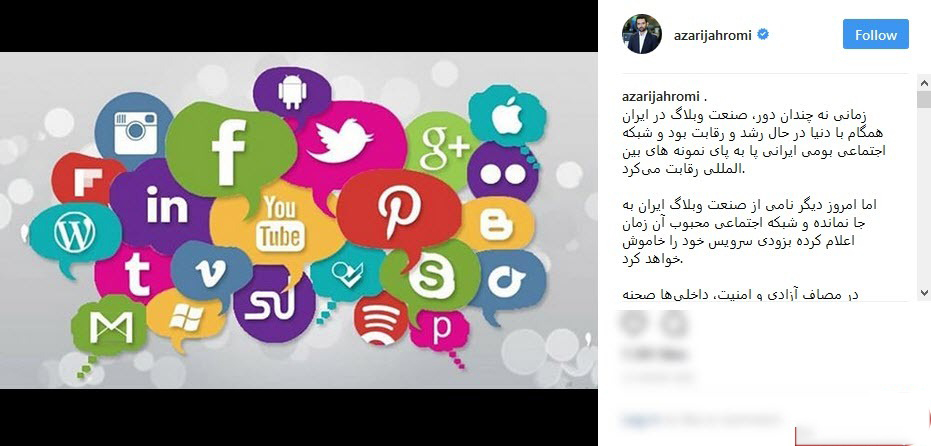
Task: Click the Skype green bubble
Action: point(430,276)
